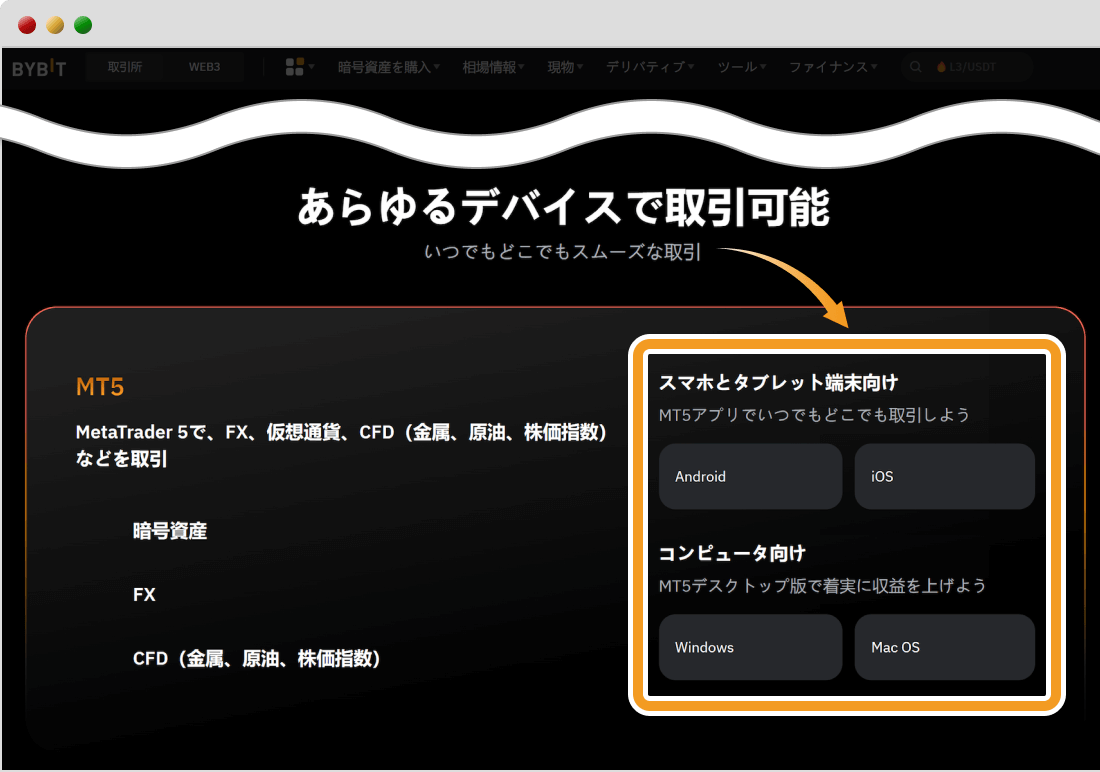Expand the 暗号資産を購入 menu
This screenshot has height=772, width=1100.
coord(389,67)
